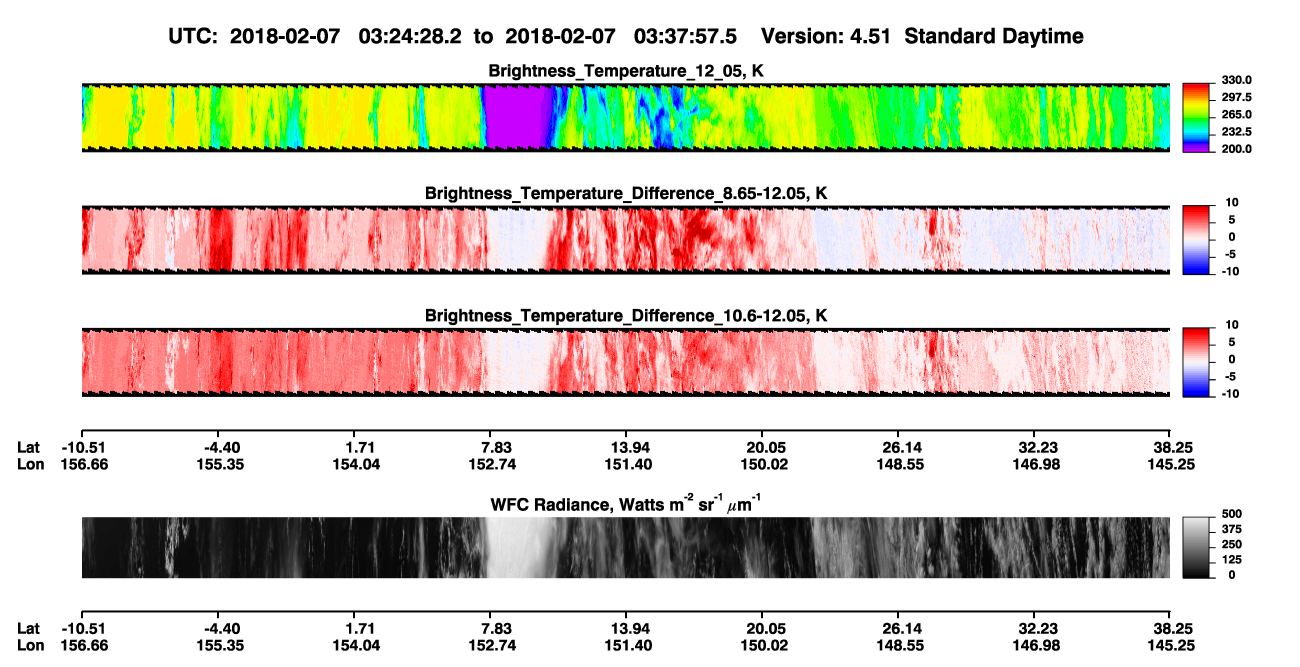Click the WFC Radiance grayscale image strip

tap(625, 547)
